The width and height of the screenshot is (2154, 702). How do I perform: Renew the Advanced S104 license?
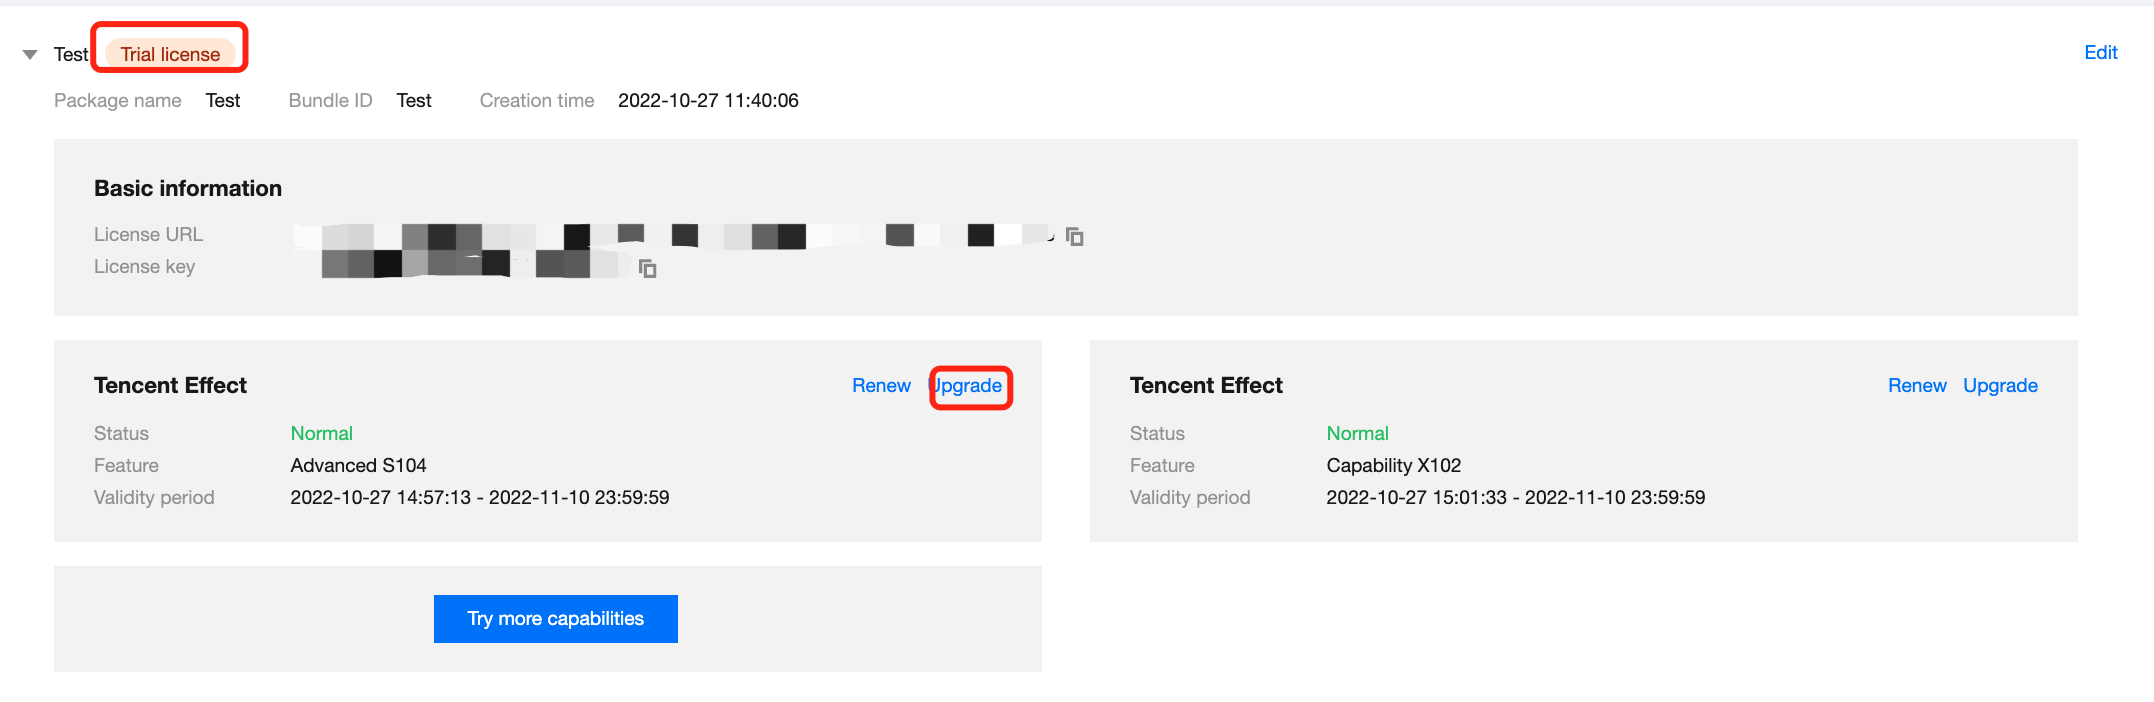[x=881, y=386]
